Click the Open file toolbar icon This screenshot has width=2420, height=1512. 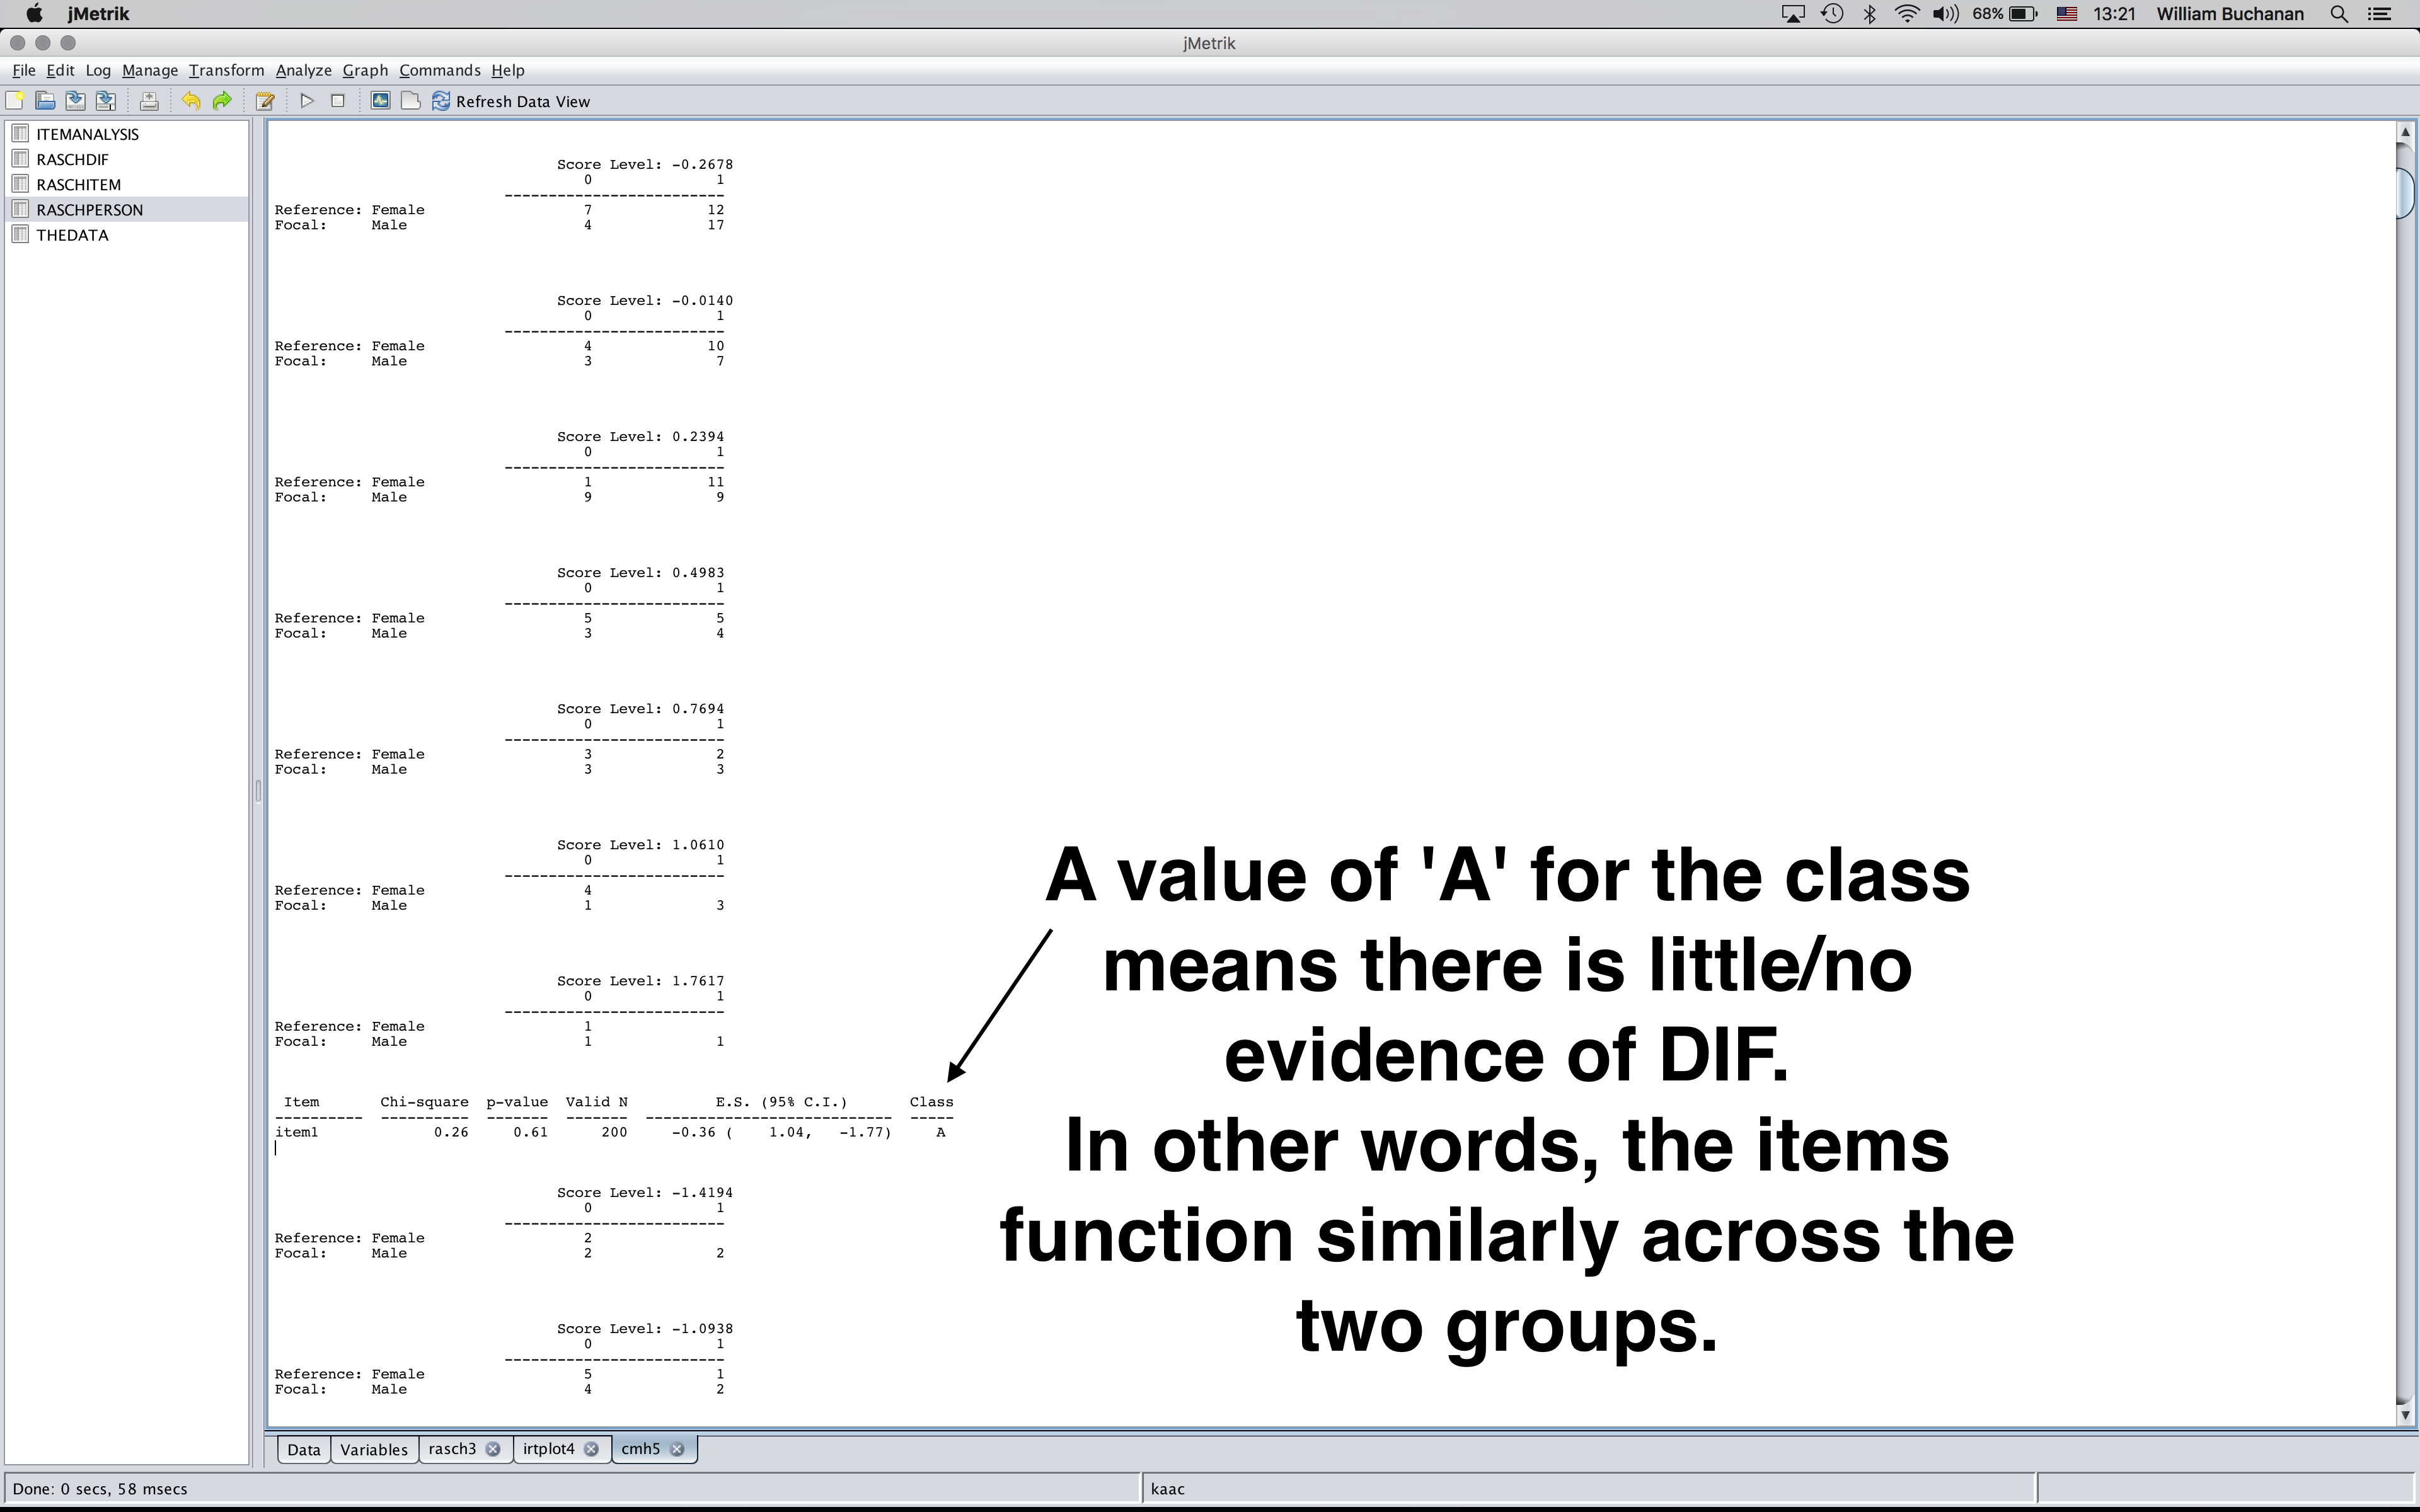45,101
